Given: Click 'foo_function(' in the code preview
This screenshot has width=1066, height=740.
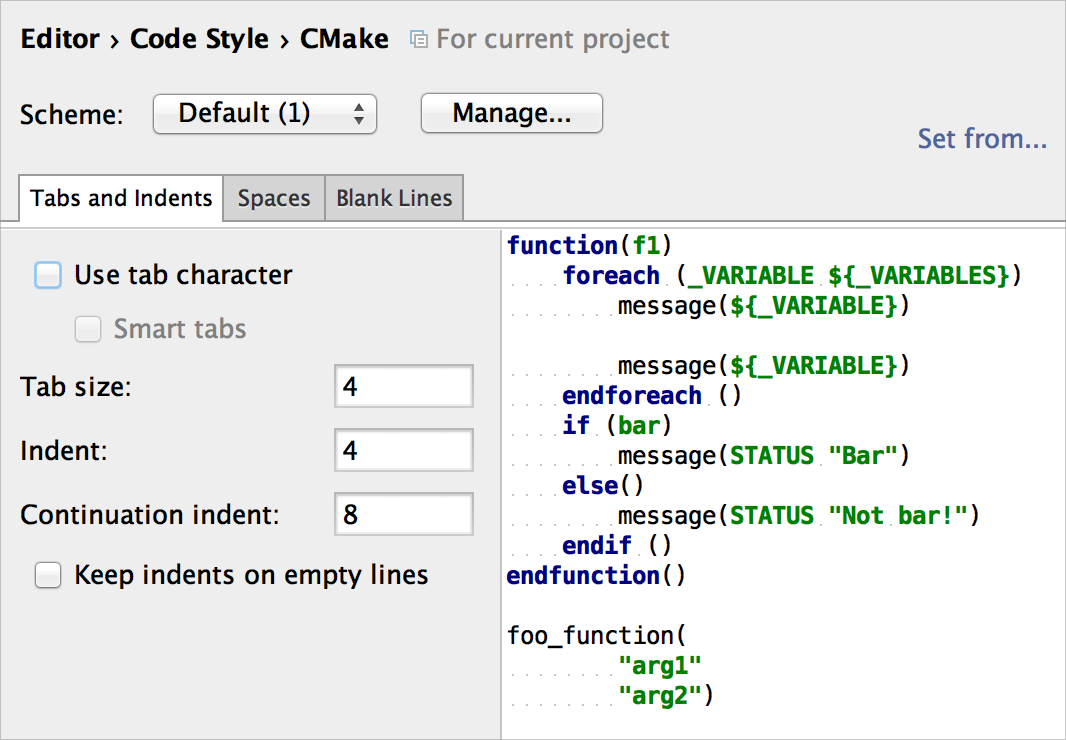Looking at the screenshot, I should pyautogui.click(x=597, y=635).
